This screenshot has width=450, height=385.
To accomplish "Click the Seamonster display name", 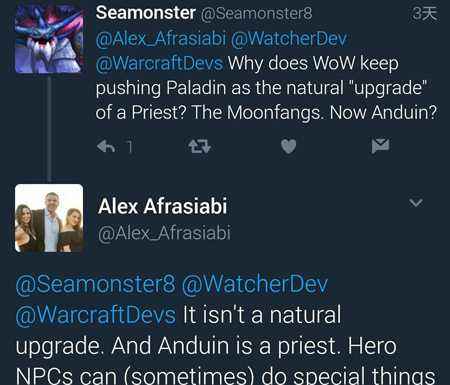I will [x=146, y=13].
